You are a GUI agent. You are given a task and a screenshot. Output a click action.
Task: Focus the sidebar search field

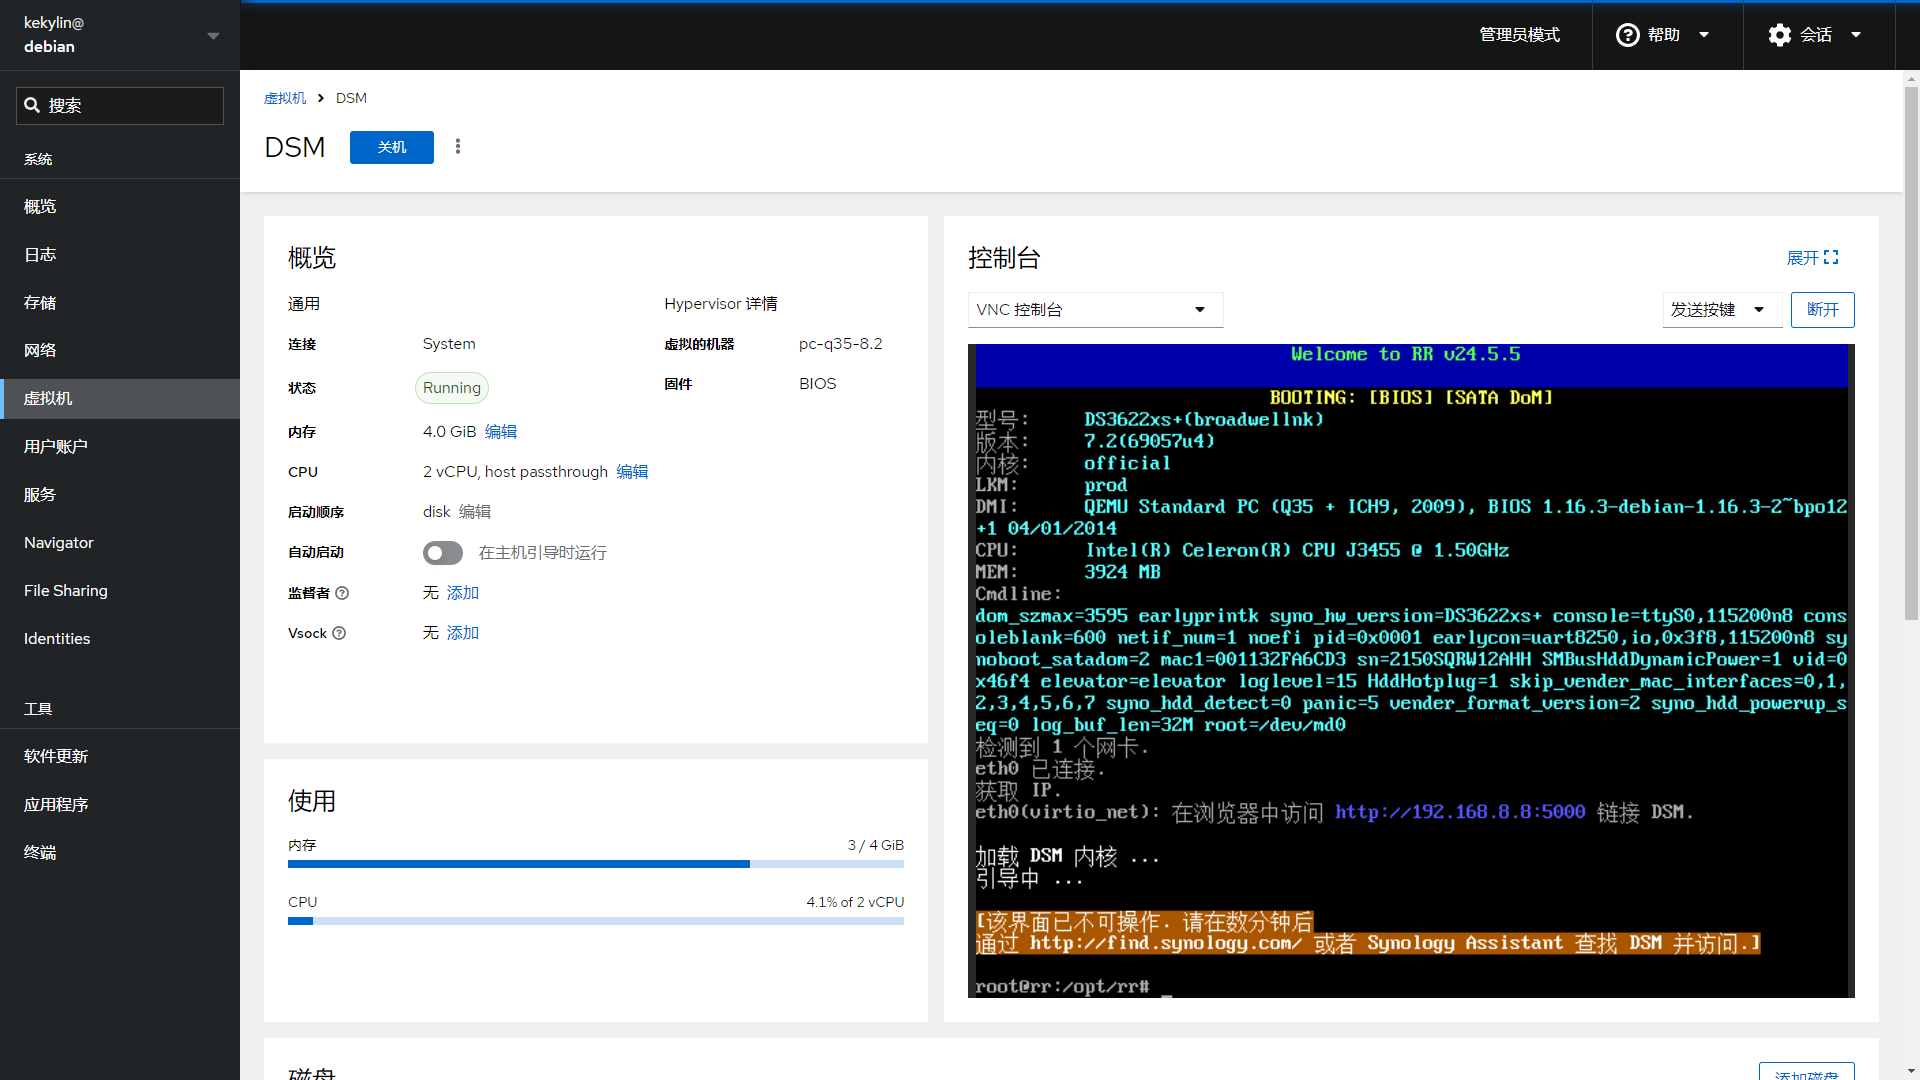click(x=120, y=106)
